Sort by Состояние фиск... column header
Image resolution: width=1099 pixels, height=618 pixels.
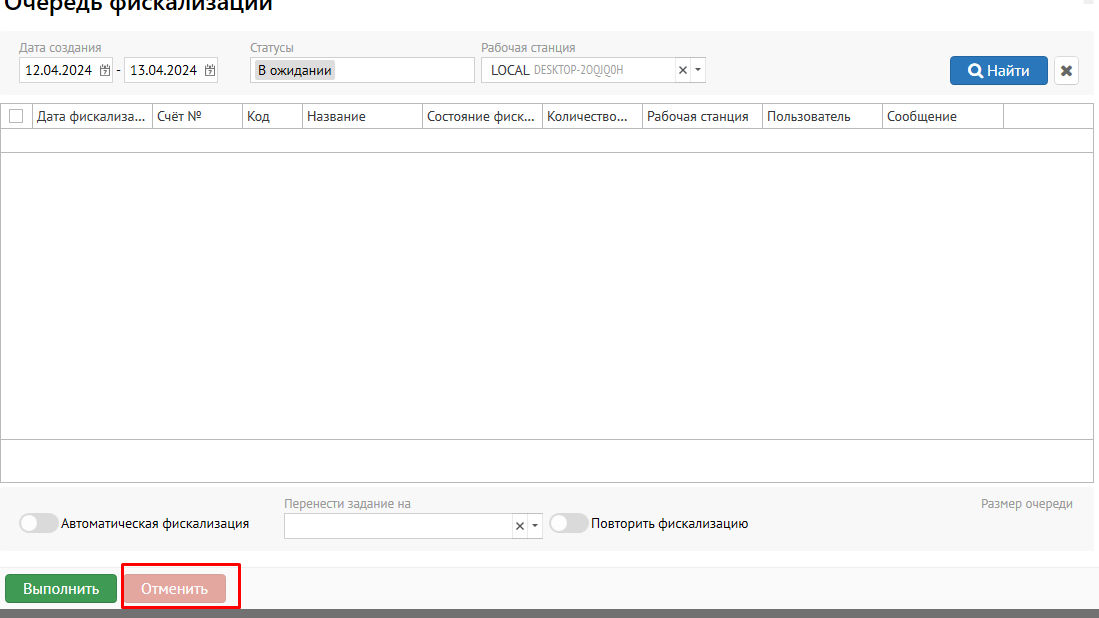coord(482,116)
